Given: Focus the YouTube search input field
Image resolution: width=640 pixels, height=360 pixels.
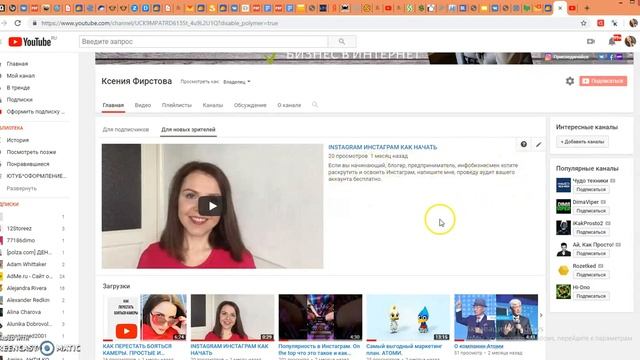Looking at the screenshot, I should (x=203, y=42).
